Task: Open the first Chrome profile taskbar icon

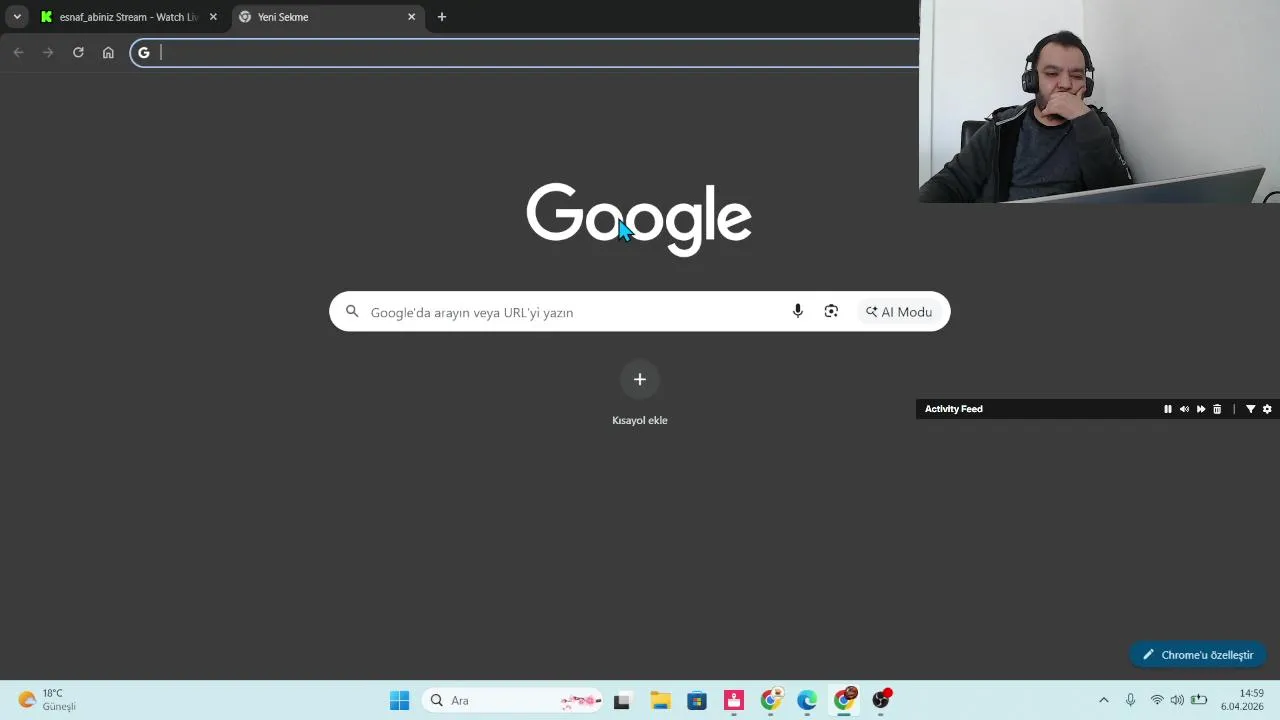Action: (771, 700)
